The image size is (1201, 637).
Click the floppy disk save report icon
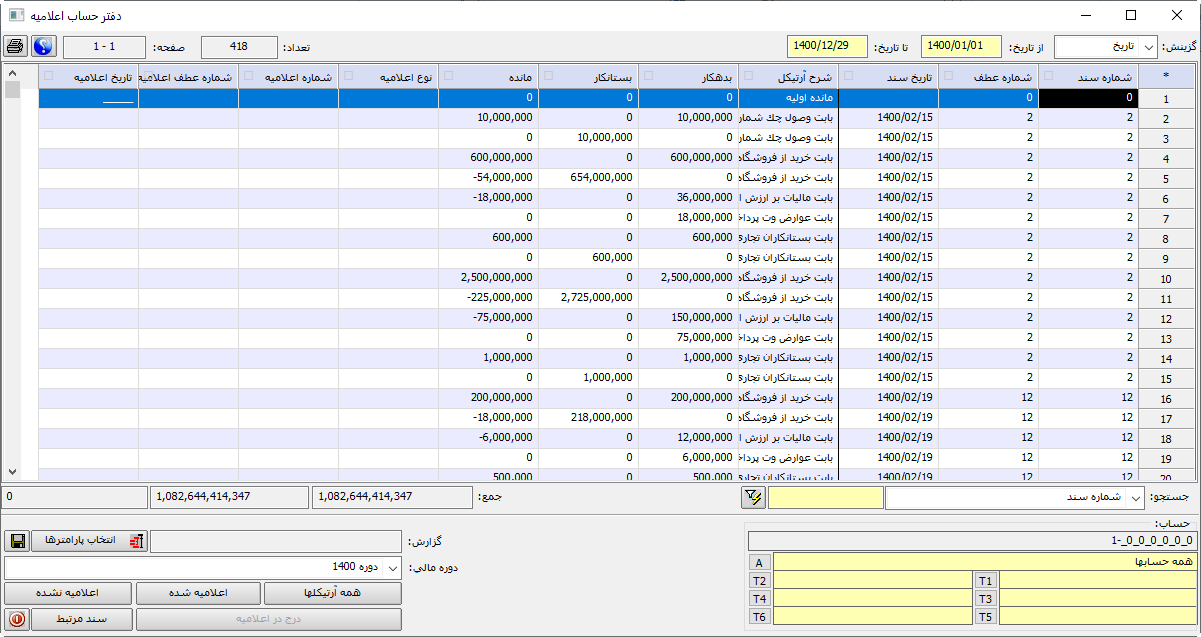pyautogui.click(x=17, y=541)
